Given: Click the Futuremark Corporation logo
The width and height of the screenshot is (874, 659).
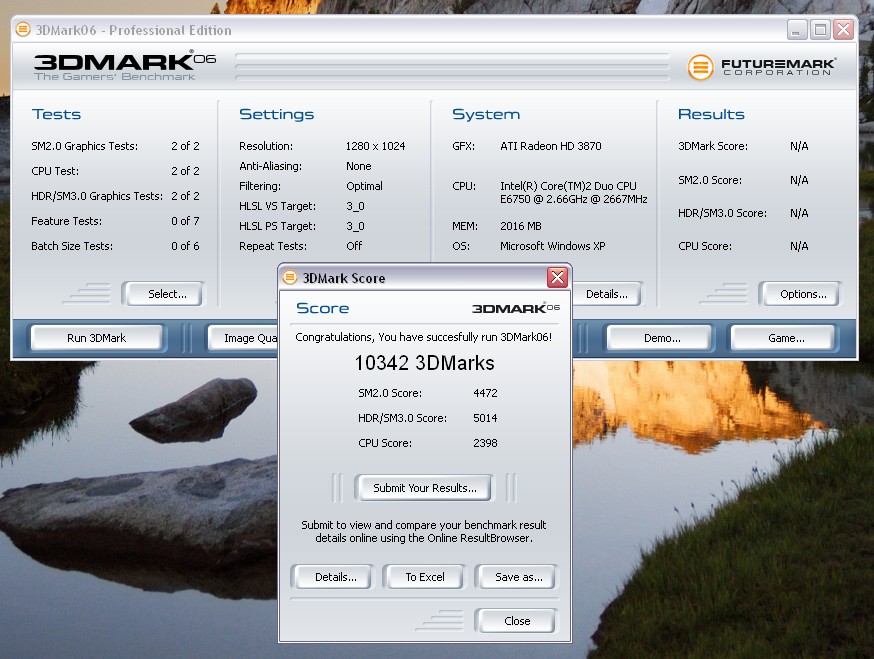Looking at the screenshot, I should [x=761, y=67].
